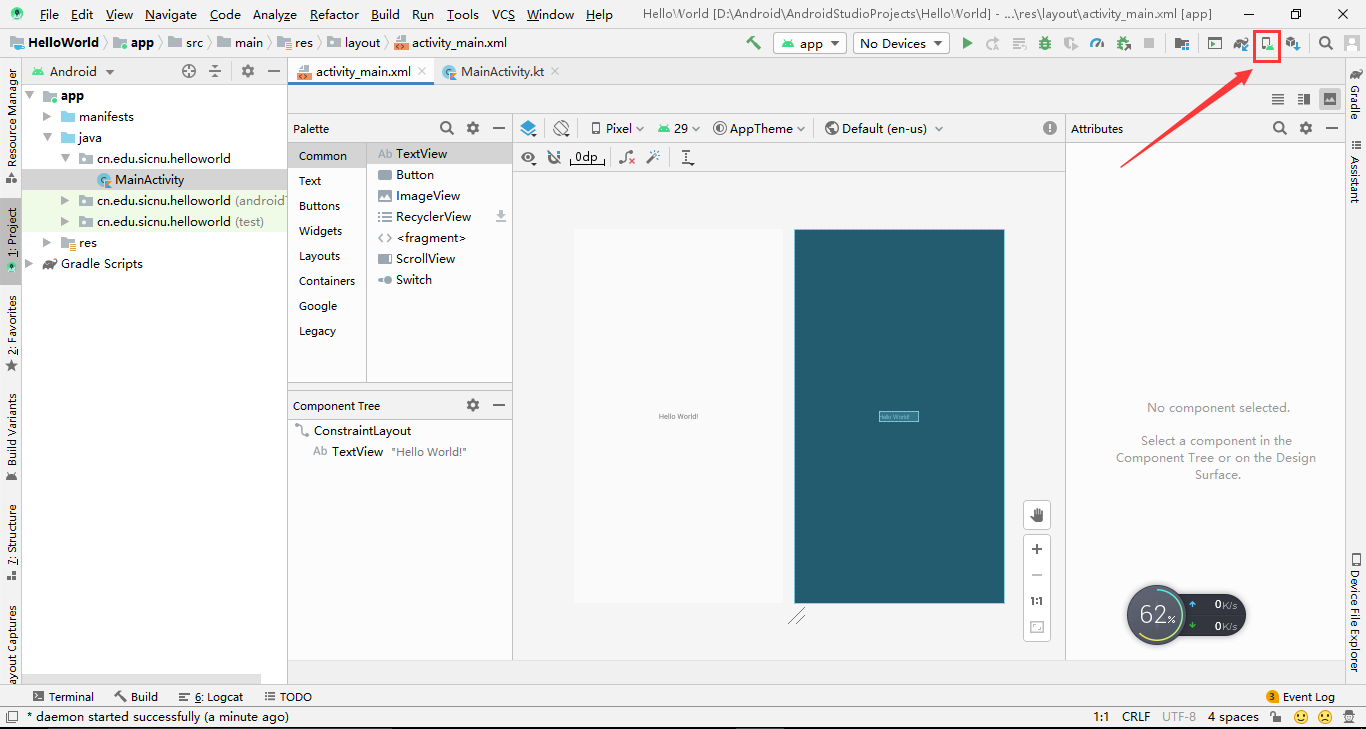Start the app debugger bug icon

[x=1045, y=44]
